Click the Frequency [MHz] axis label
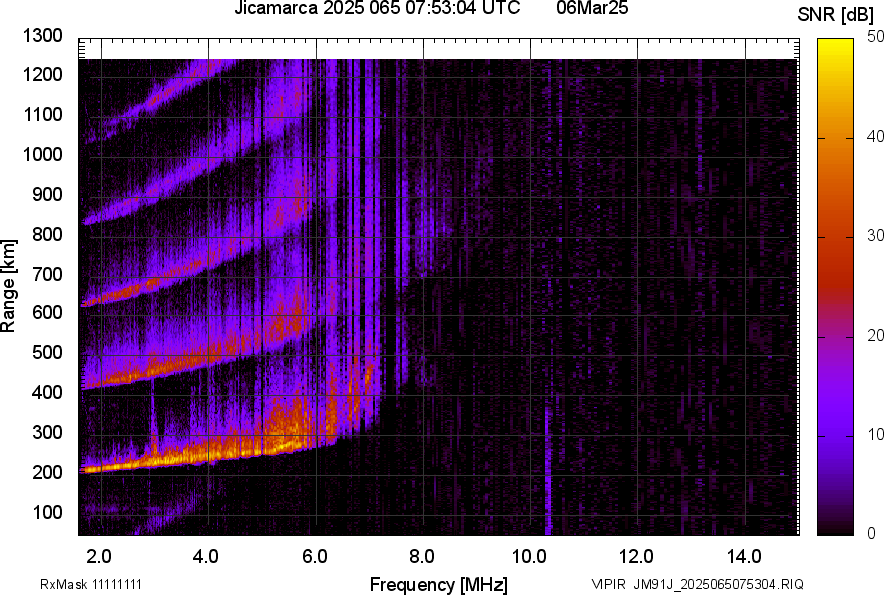884x595 pixels. click(x=438, y=584)
